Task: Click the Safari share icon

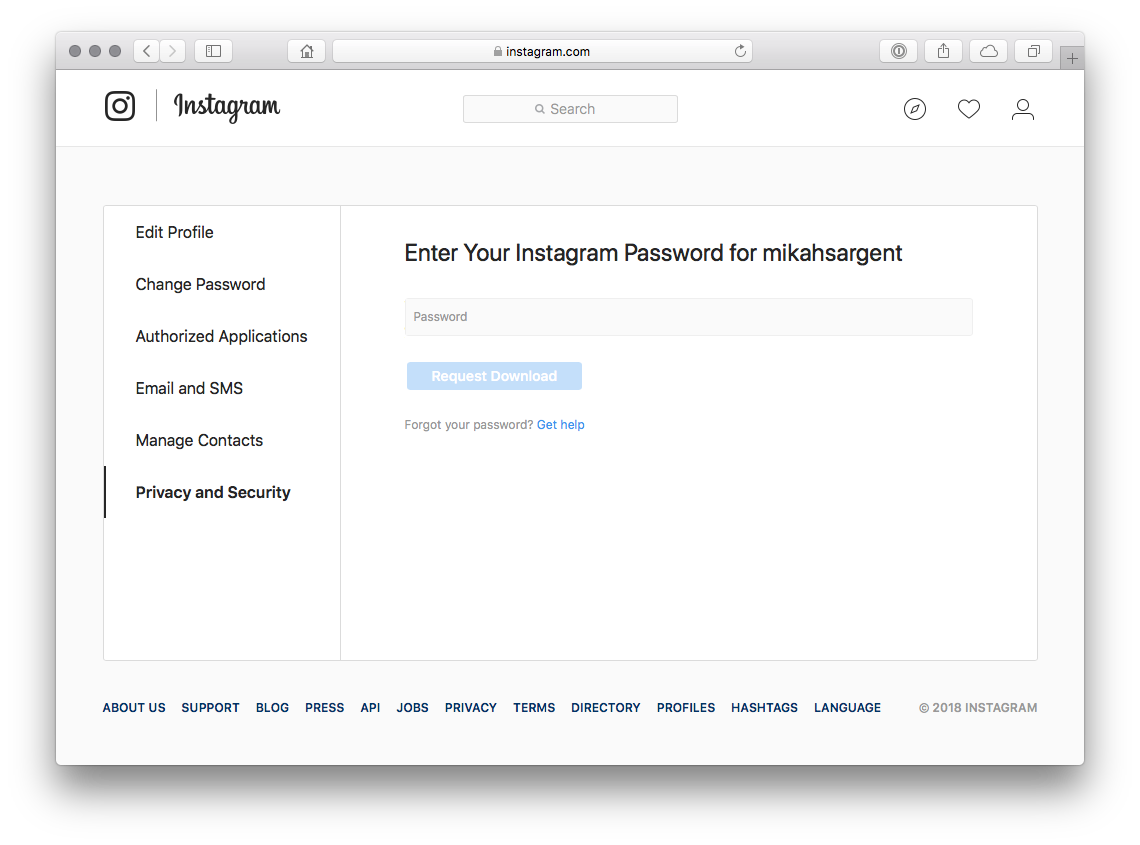Action: point(943,51)
